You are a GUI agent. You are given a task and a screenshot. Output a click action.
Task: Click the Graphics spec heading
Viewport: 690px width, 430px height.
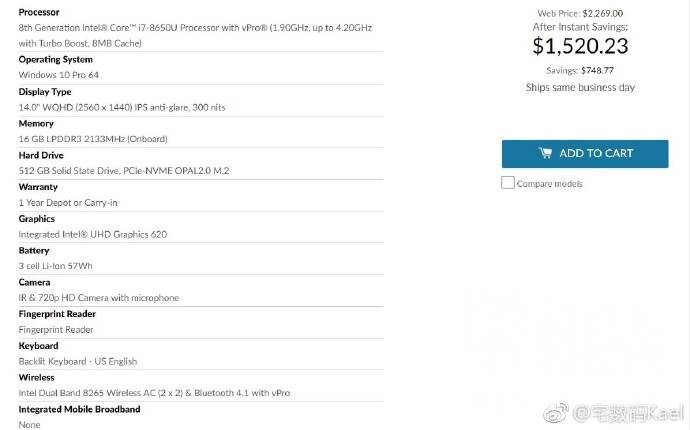(x=37, y=219)
